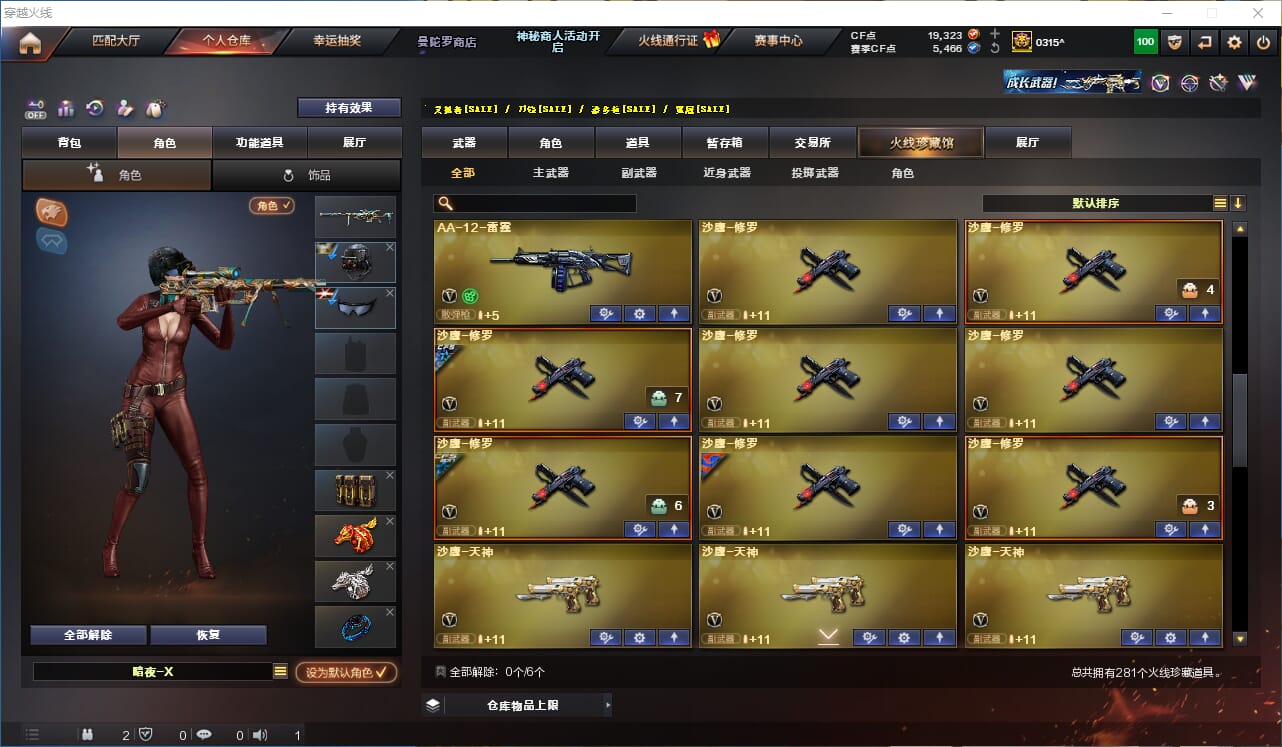Click the power exit icon
This screenshot has height=747, width=1282.
click(1264, 42)
